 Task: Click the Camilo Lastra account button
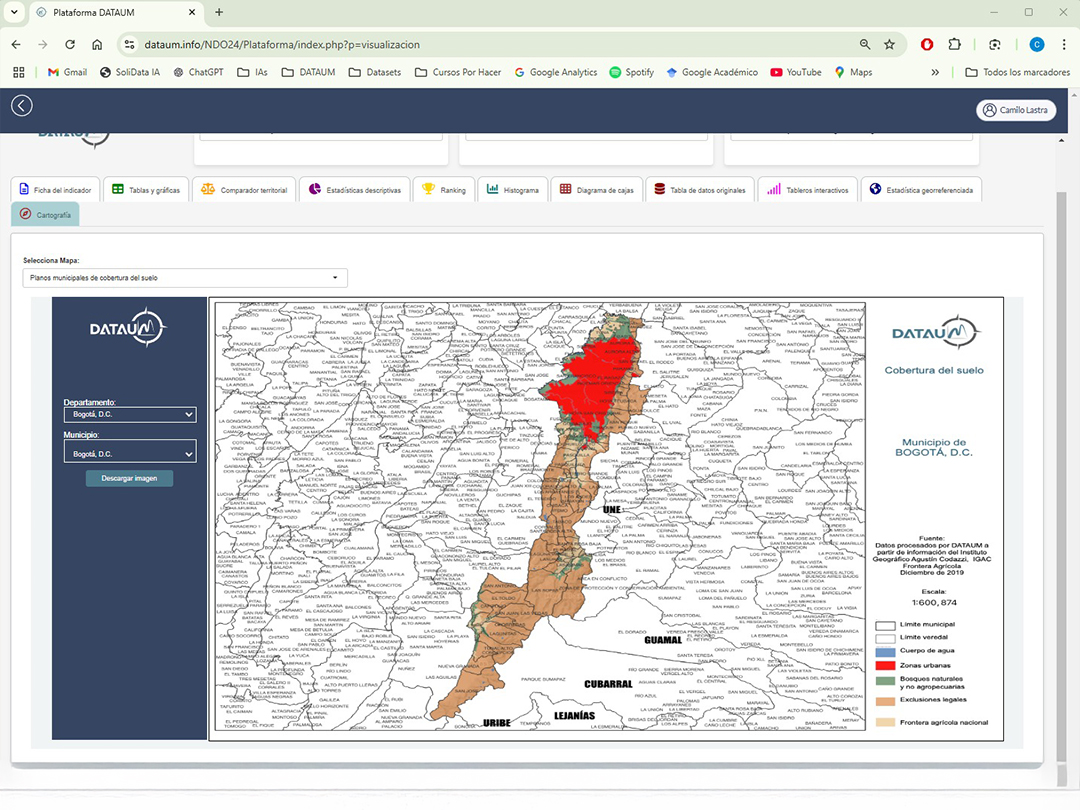(1016, 110)
